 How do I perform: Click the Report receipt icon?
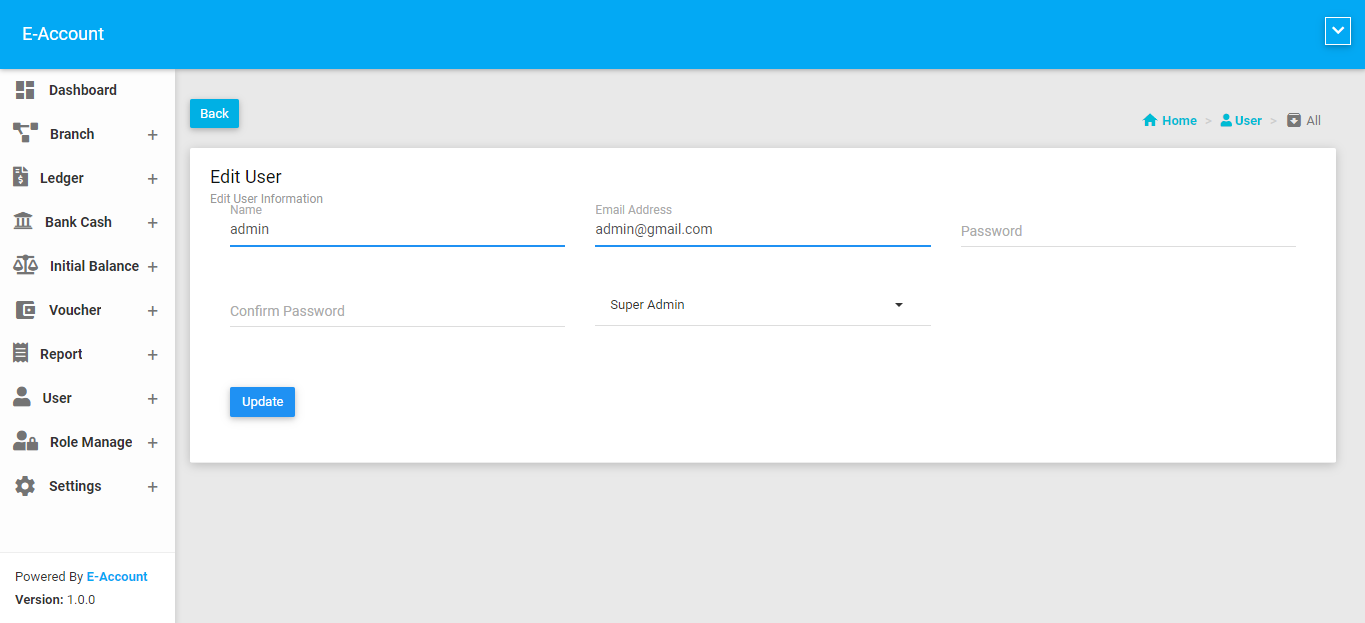coord(20,353)
